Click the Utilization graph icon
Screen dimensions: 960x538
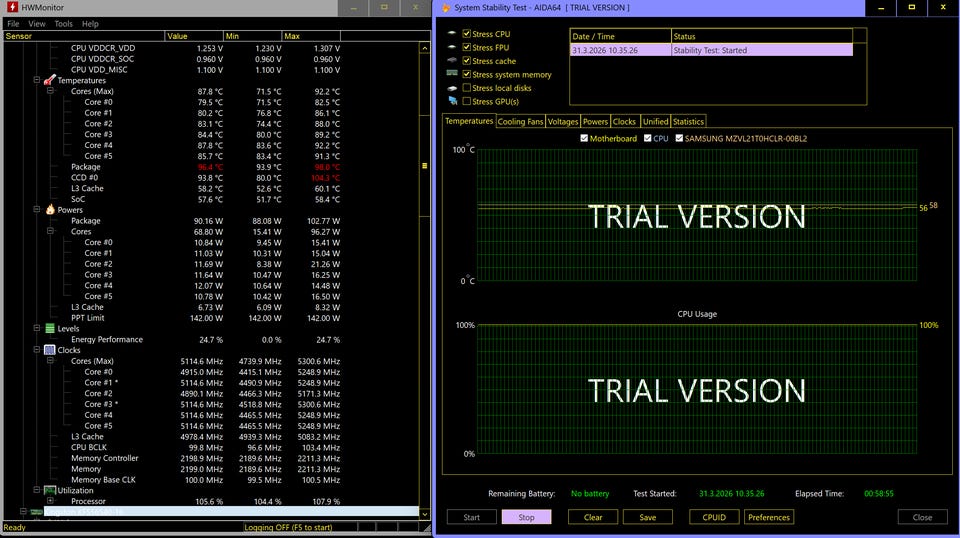[49, 490]
